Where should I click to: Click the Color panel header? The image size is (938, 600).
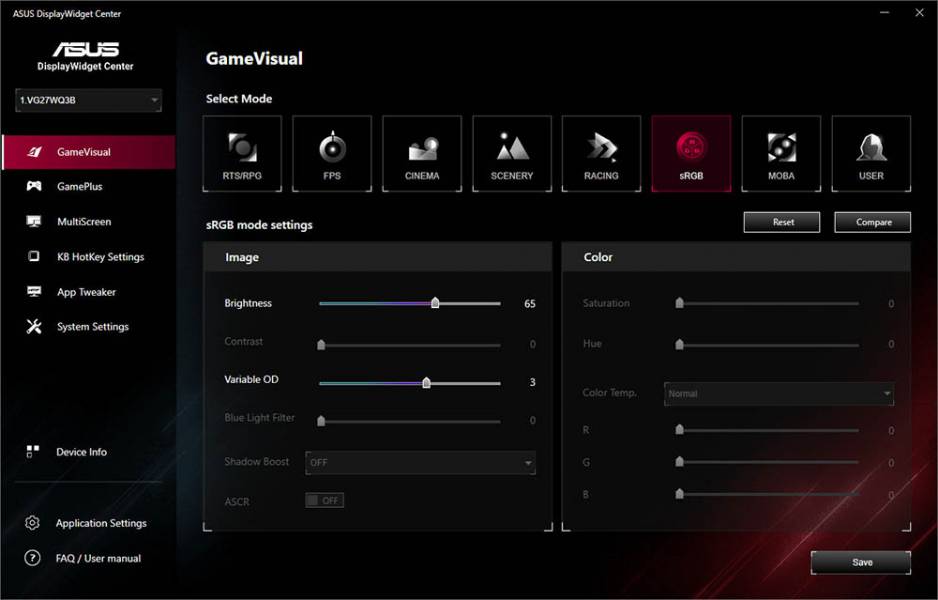click(736, 257)
